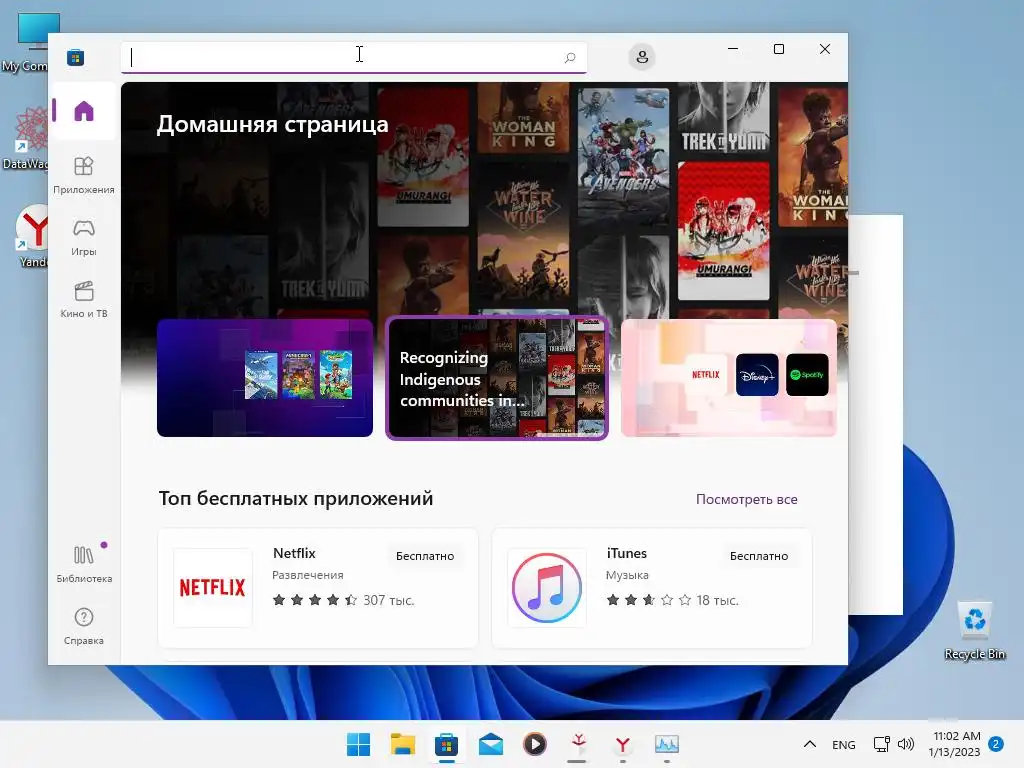
Task: Click the Microsoft Store logo icon
Action: (x=76, y=57)
